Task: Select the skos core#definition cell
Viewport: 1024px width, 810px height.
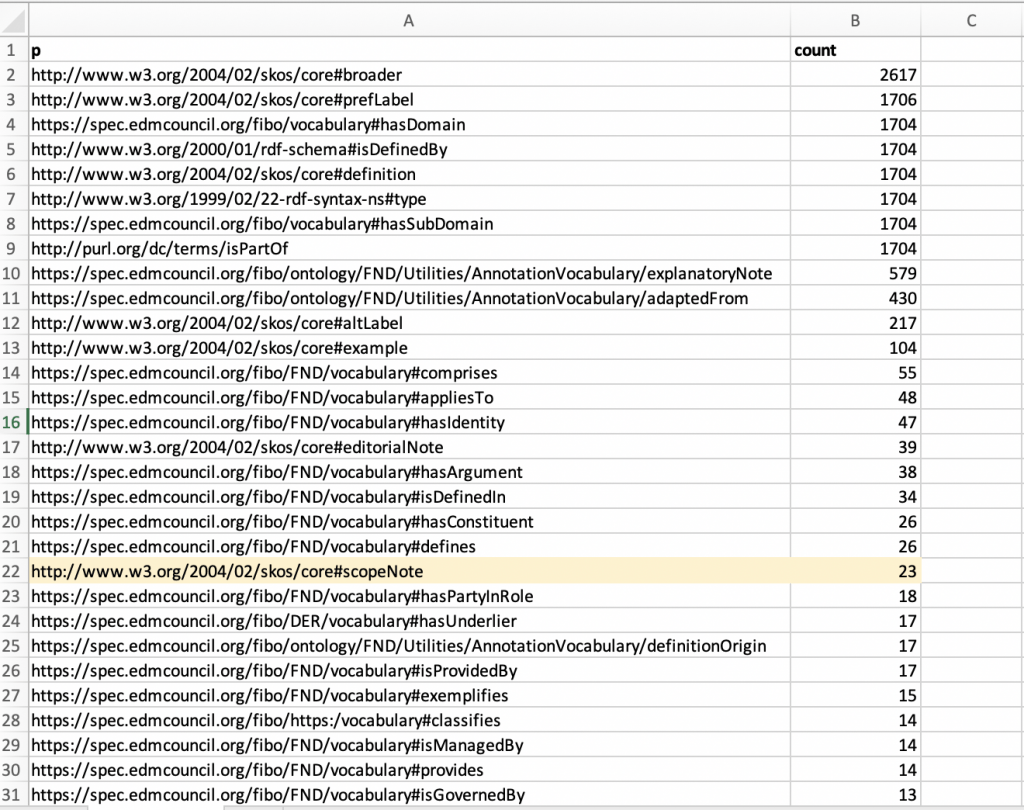Action: click(x=409, y=174)
